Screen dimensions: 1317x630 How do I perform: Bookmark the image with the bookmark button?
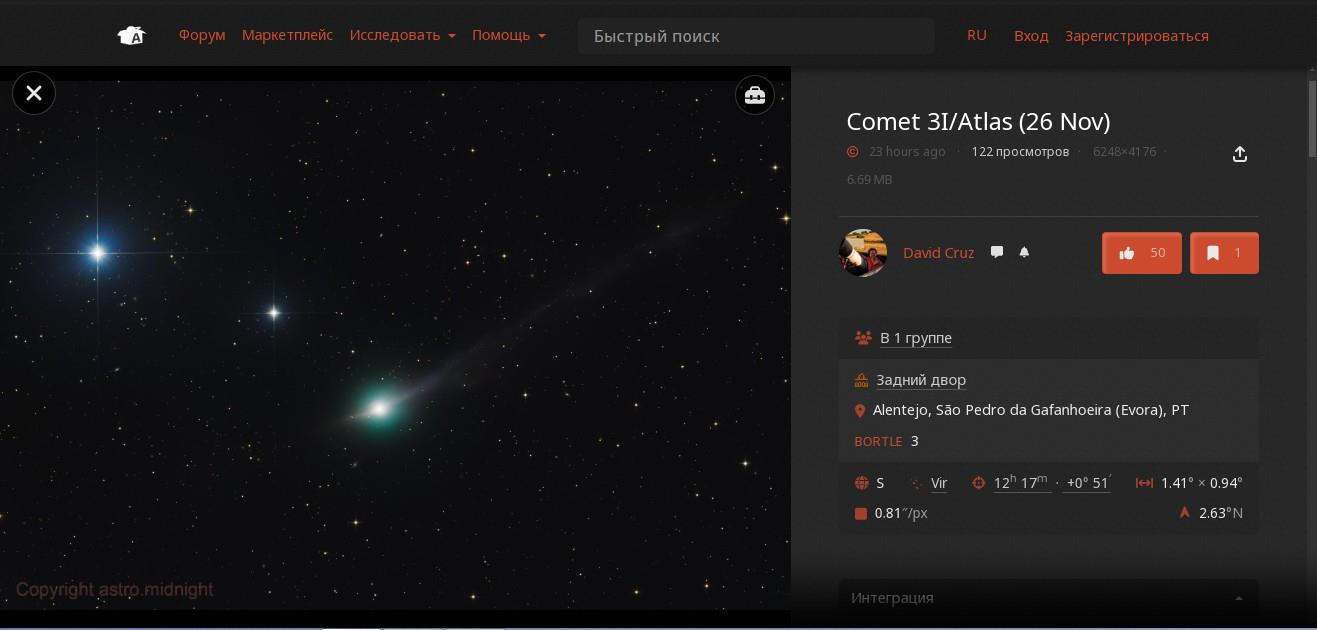[x=1224, y=253]
